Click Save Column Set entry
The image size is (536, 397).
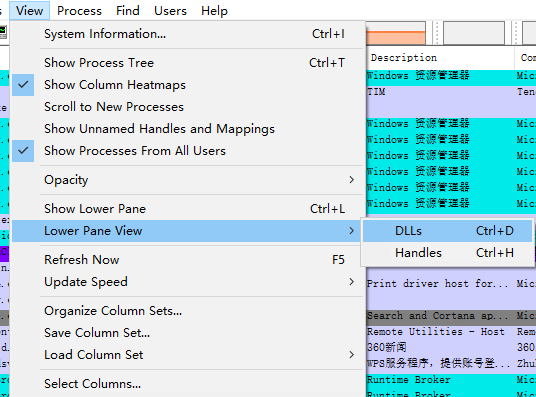tap(187, 333)
